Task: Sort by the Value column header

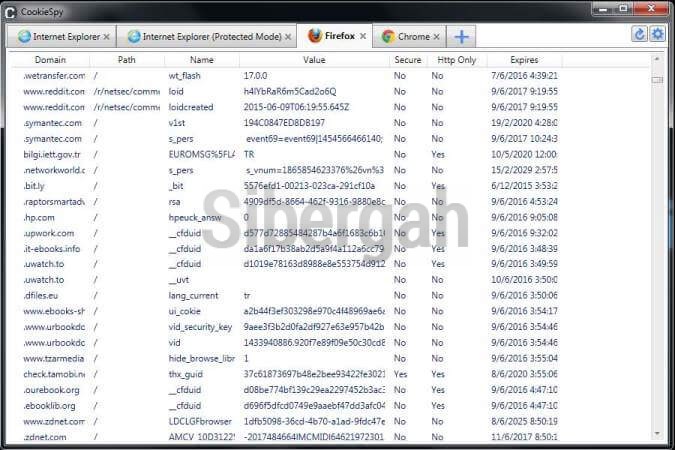Action: pyautogui.click(x=314, y=60)
